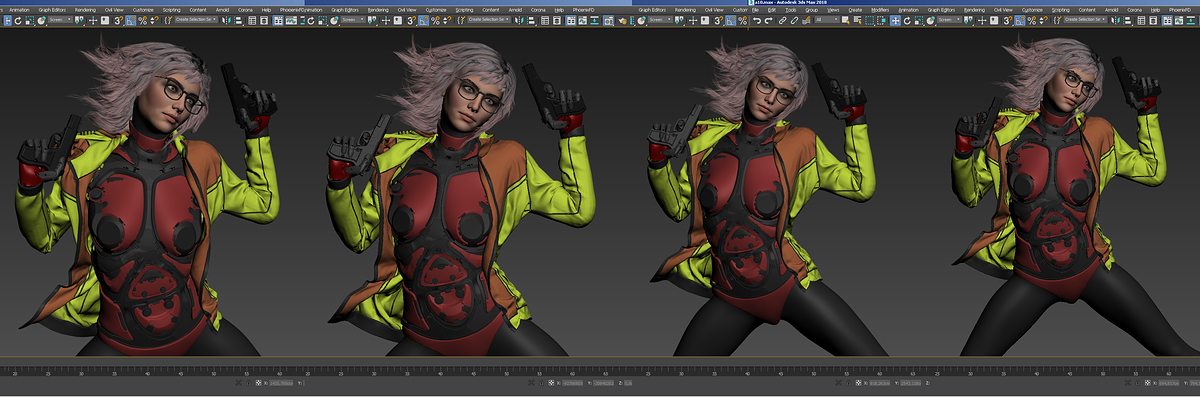This screenshot has height=397, width=1200.
Task: Open the Edit menu
Action: (x=771, y=10)
